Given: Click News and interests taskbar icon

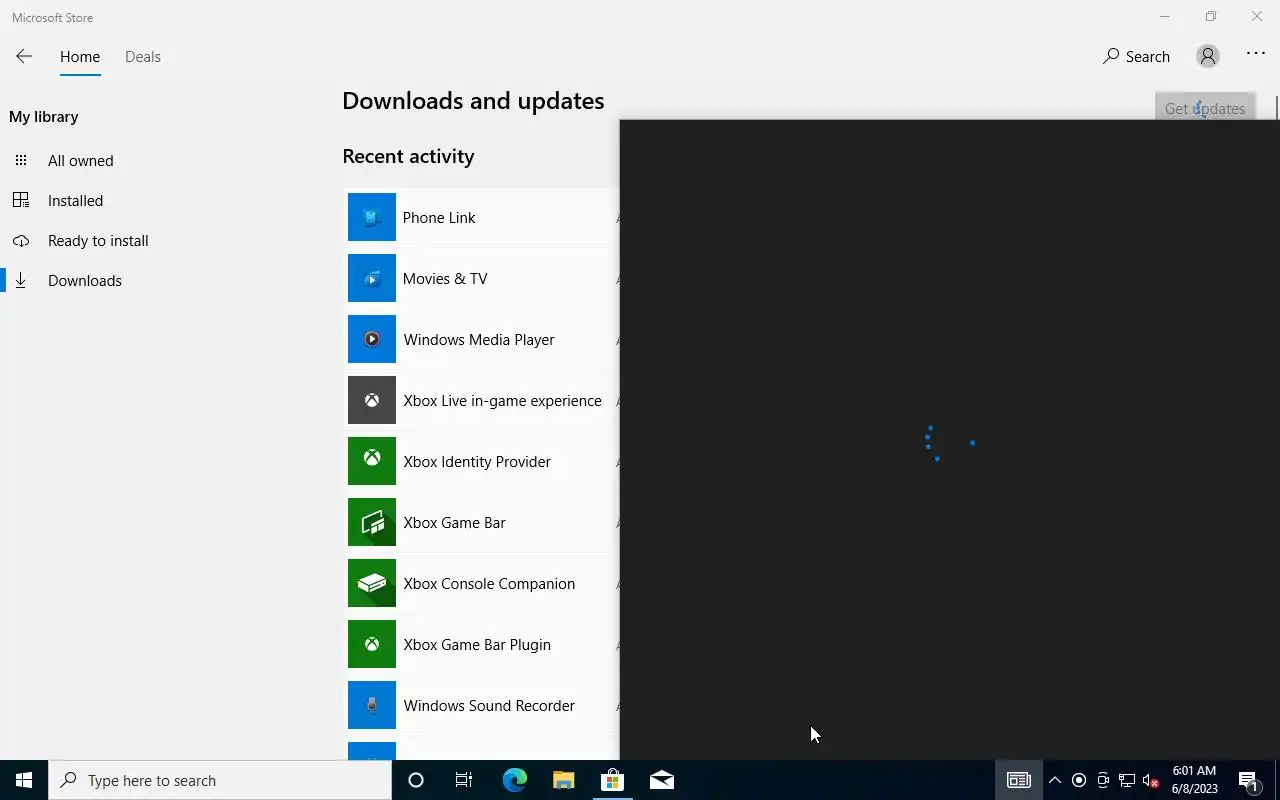Looking at the screenshot, I should coord(1018,780).
